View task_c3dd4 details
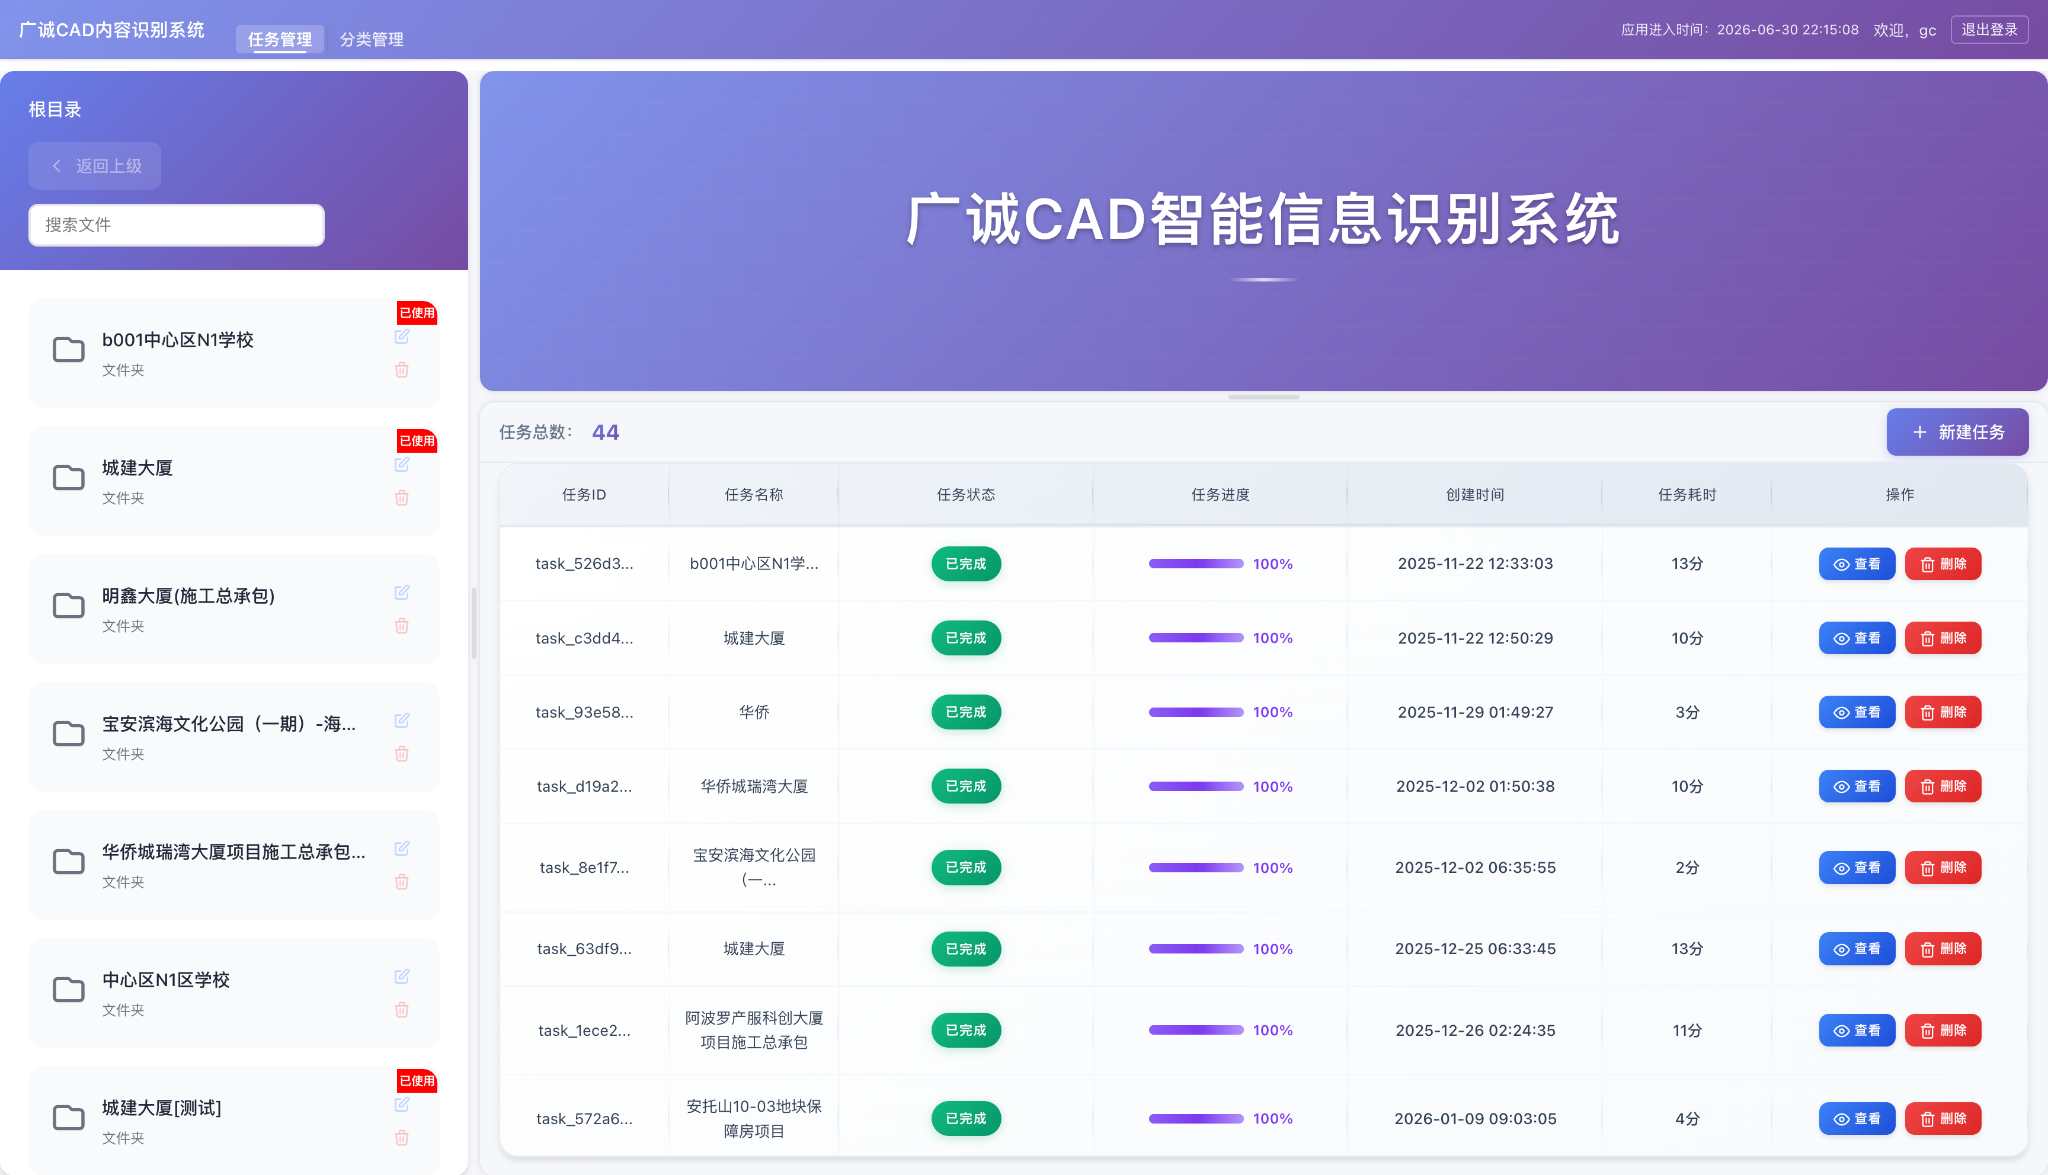 pos(1857,638)
